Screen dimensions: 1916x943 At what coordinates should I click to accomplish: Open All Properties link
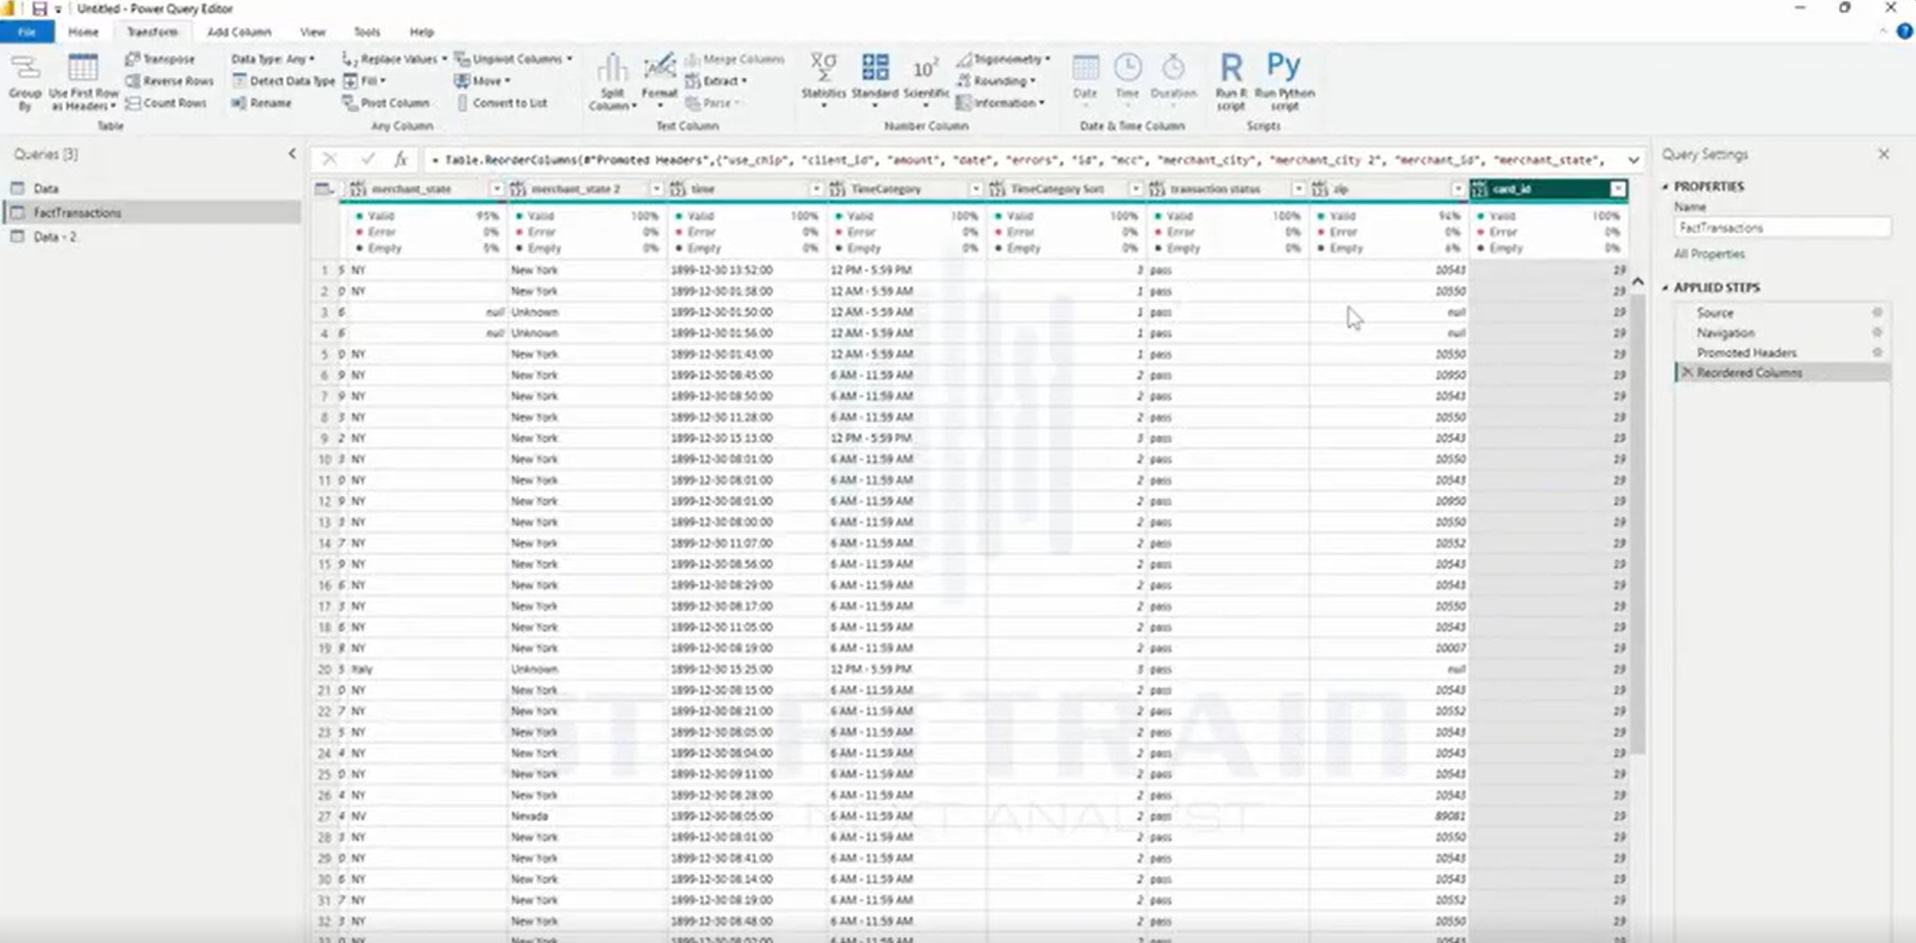click(x=1709, y=254)
